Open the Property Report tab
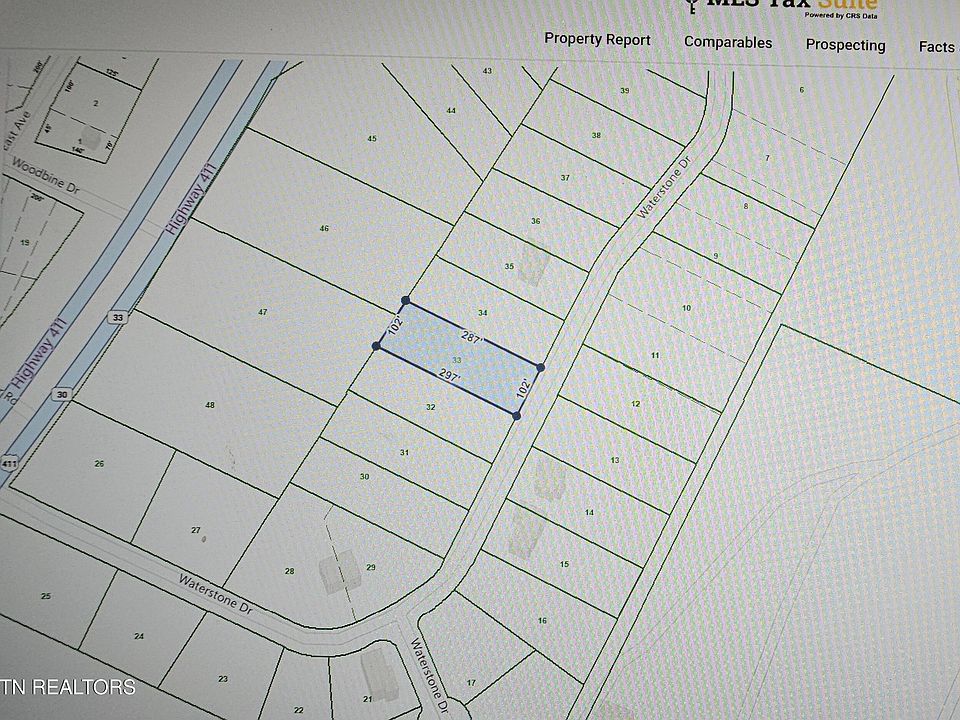The height and width of the screenshot is (720, 960). tap(597, 39)
